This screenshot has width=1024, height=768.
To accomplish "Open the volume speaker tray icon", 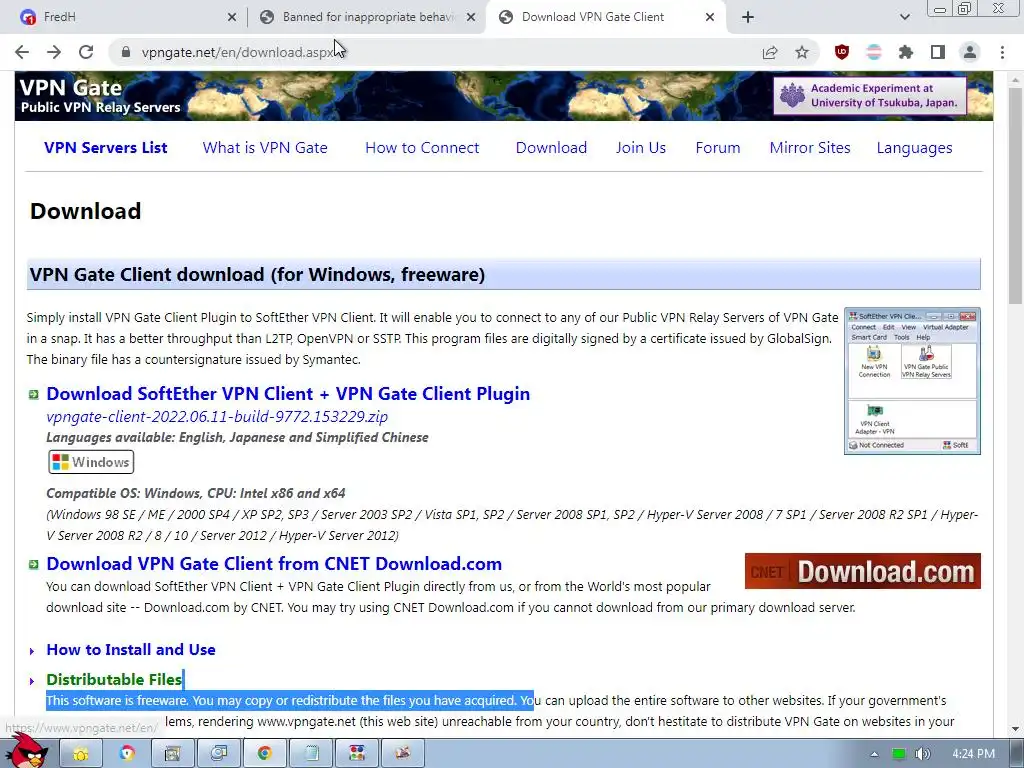I will click(923, 754).
